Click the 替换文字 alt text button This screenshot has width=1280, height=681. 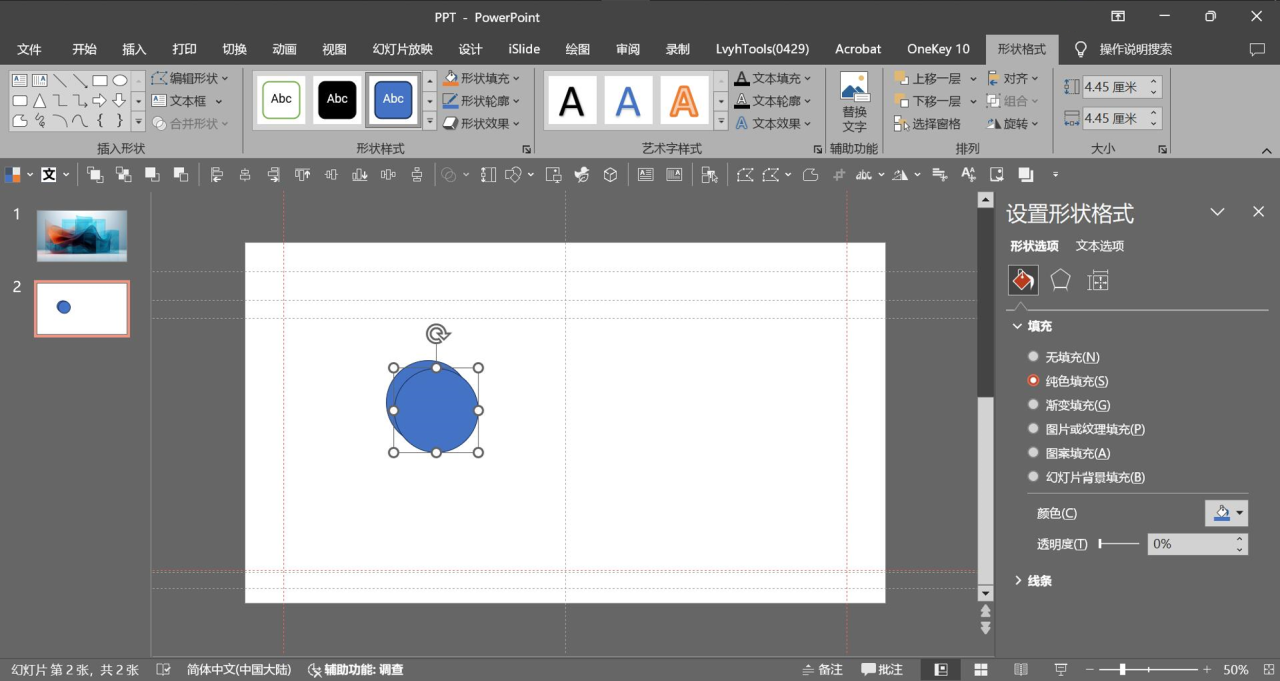click(854, 102)
